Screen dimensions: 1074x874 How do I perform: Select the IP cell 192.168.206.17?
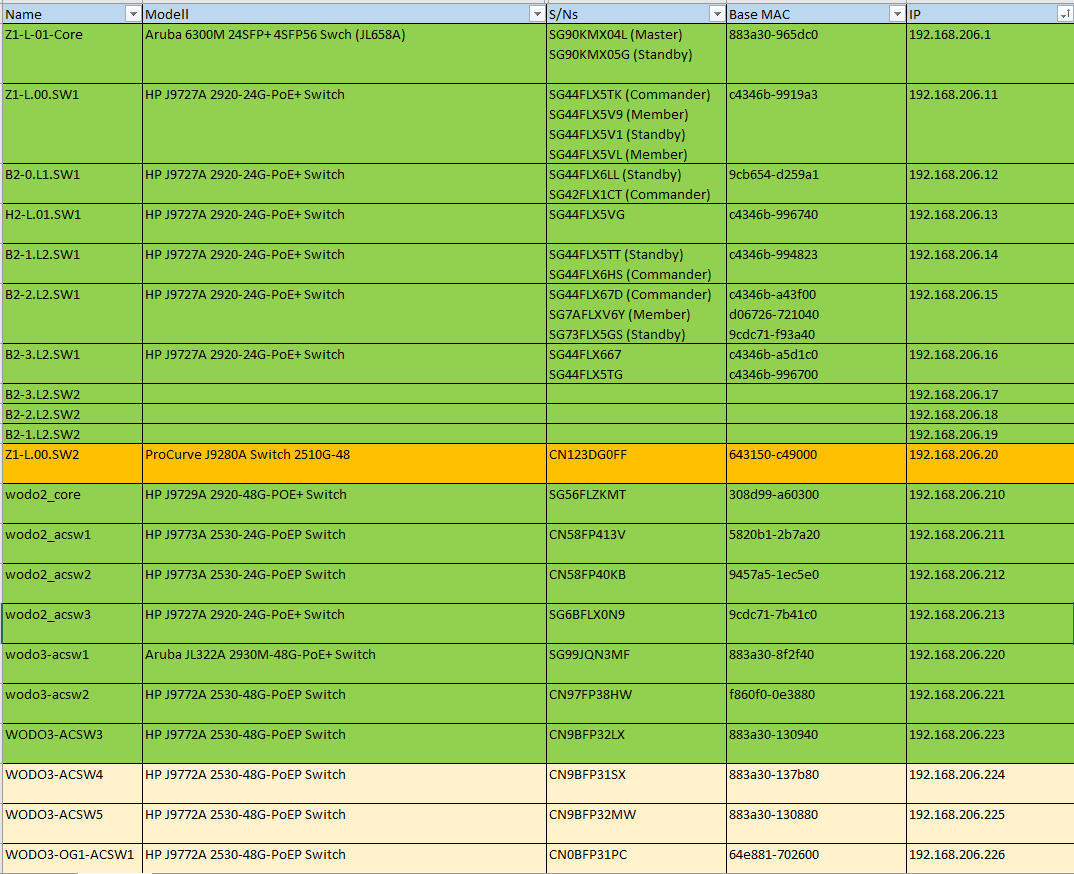[990, 394]
